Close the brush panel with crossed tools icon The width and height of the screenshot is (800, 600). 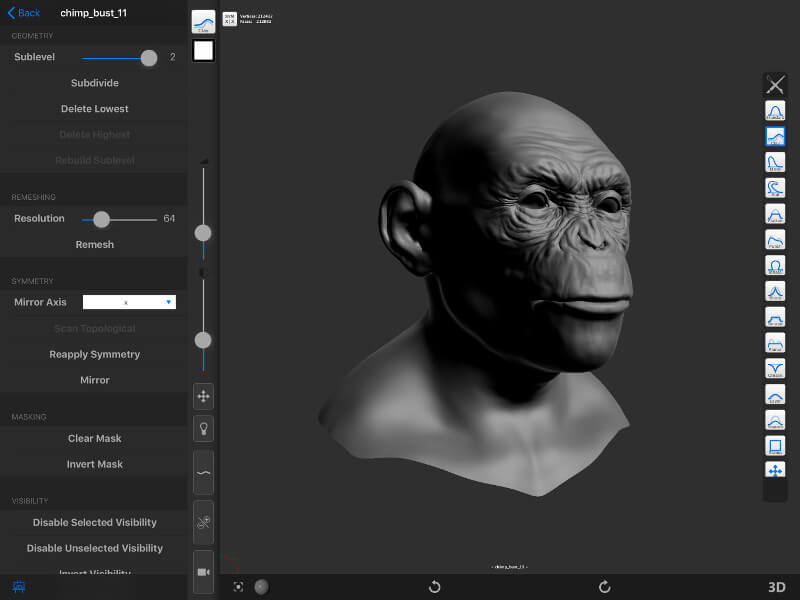775,85
